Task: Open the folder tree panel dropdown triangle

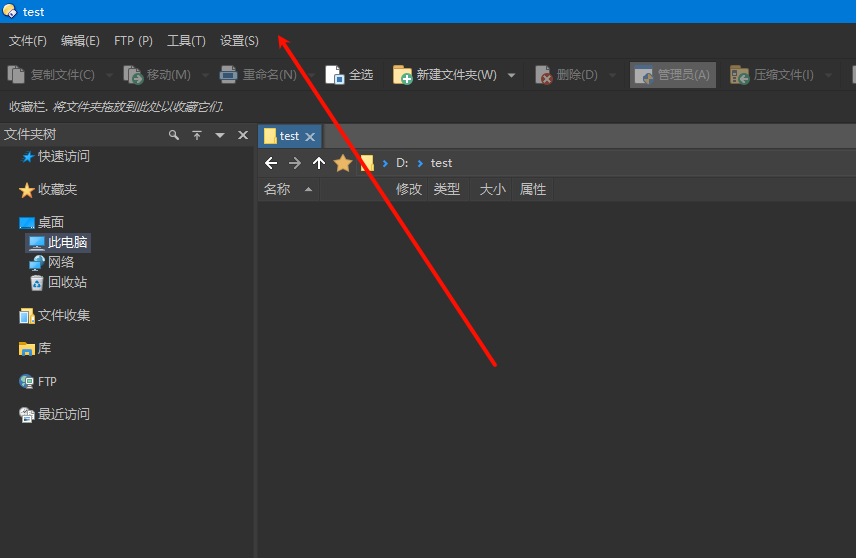Action: point(220,135)
